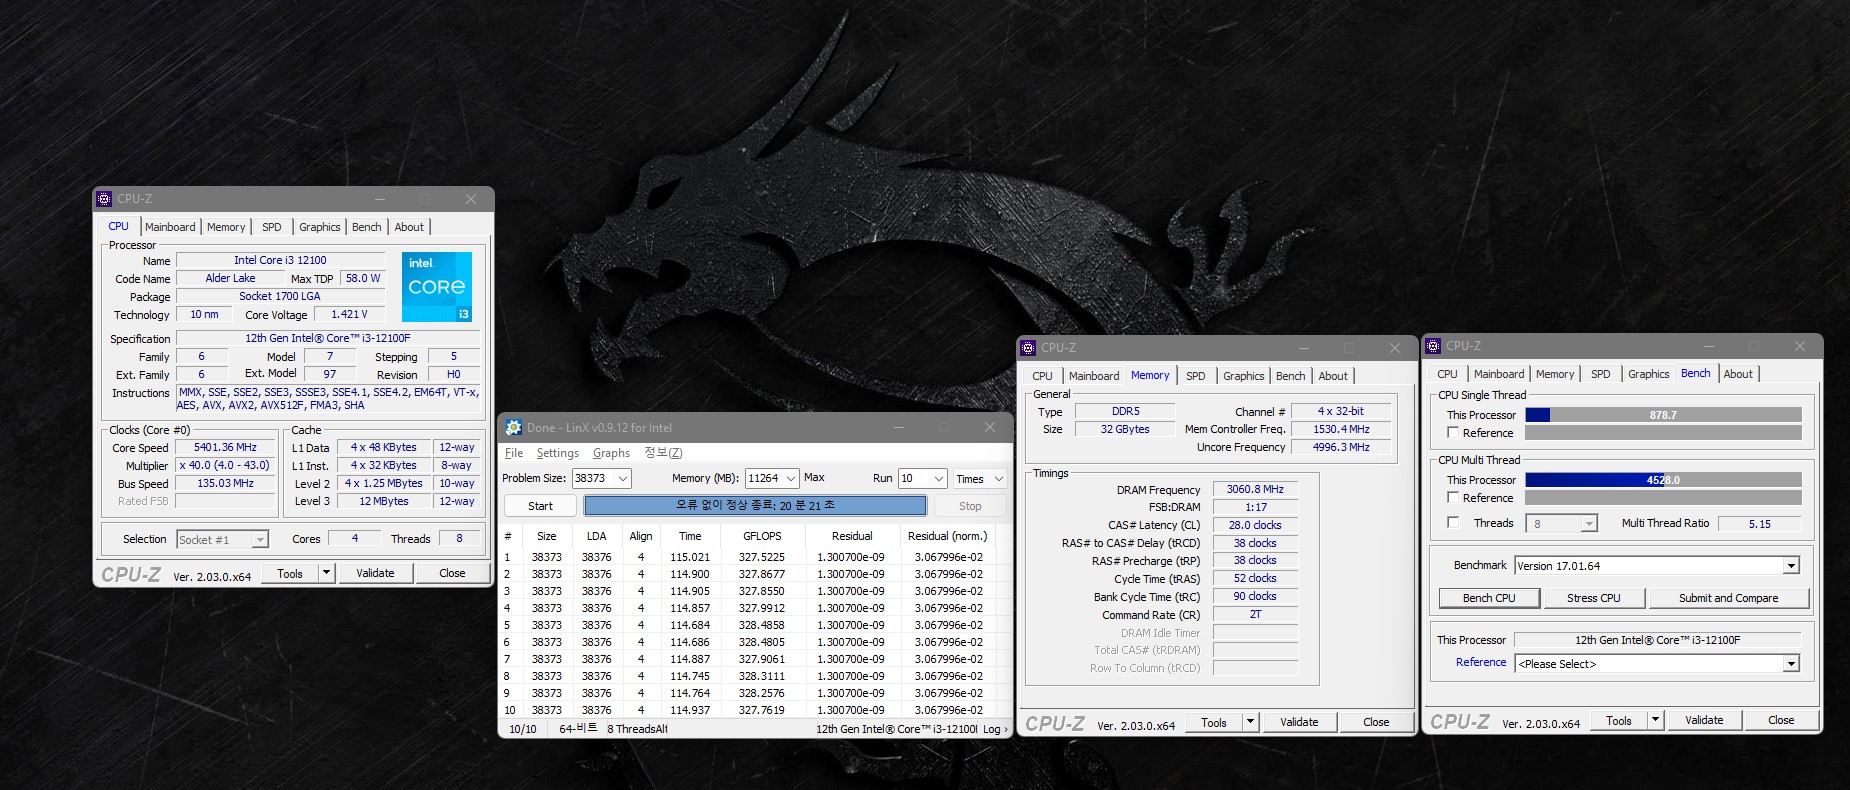This screenshot has width=1850, height=790.
Task: Click the Core Speed value 5401.36 MHz
Action: point(225,448)
